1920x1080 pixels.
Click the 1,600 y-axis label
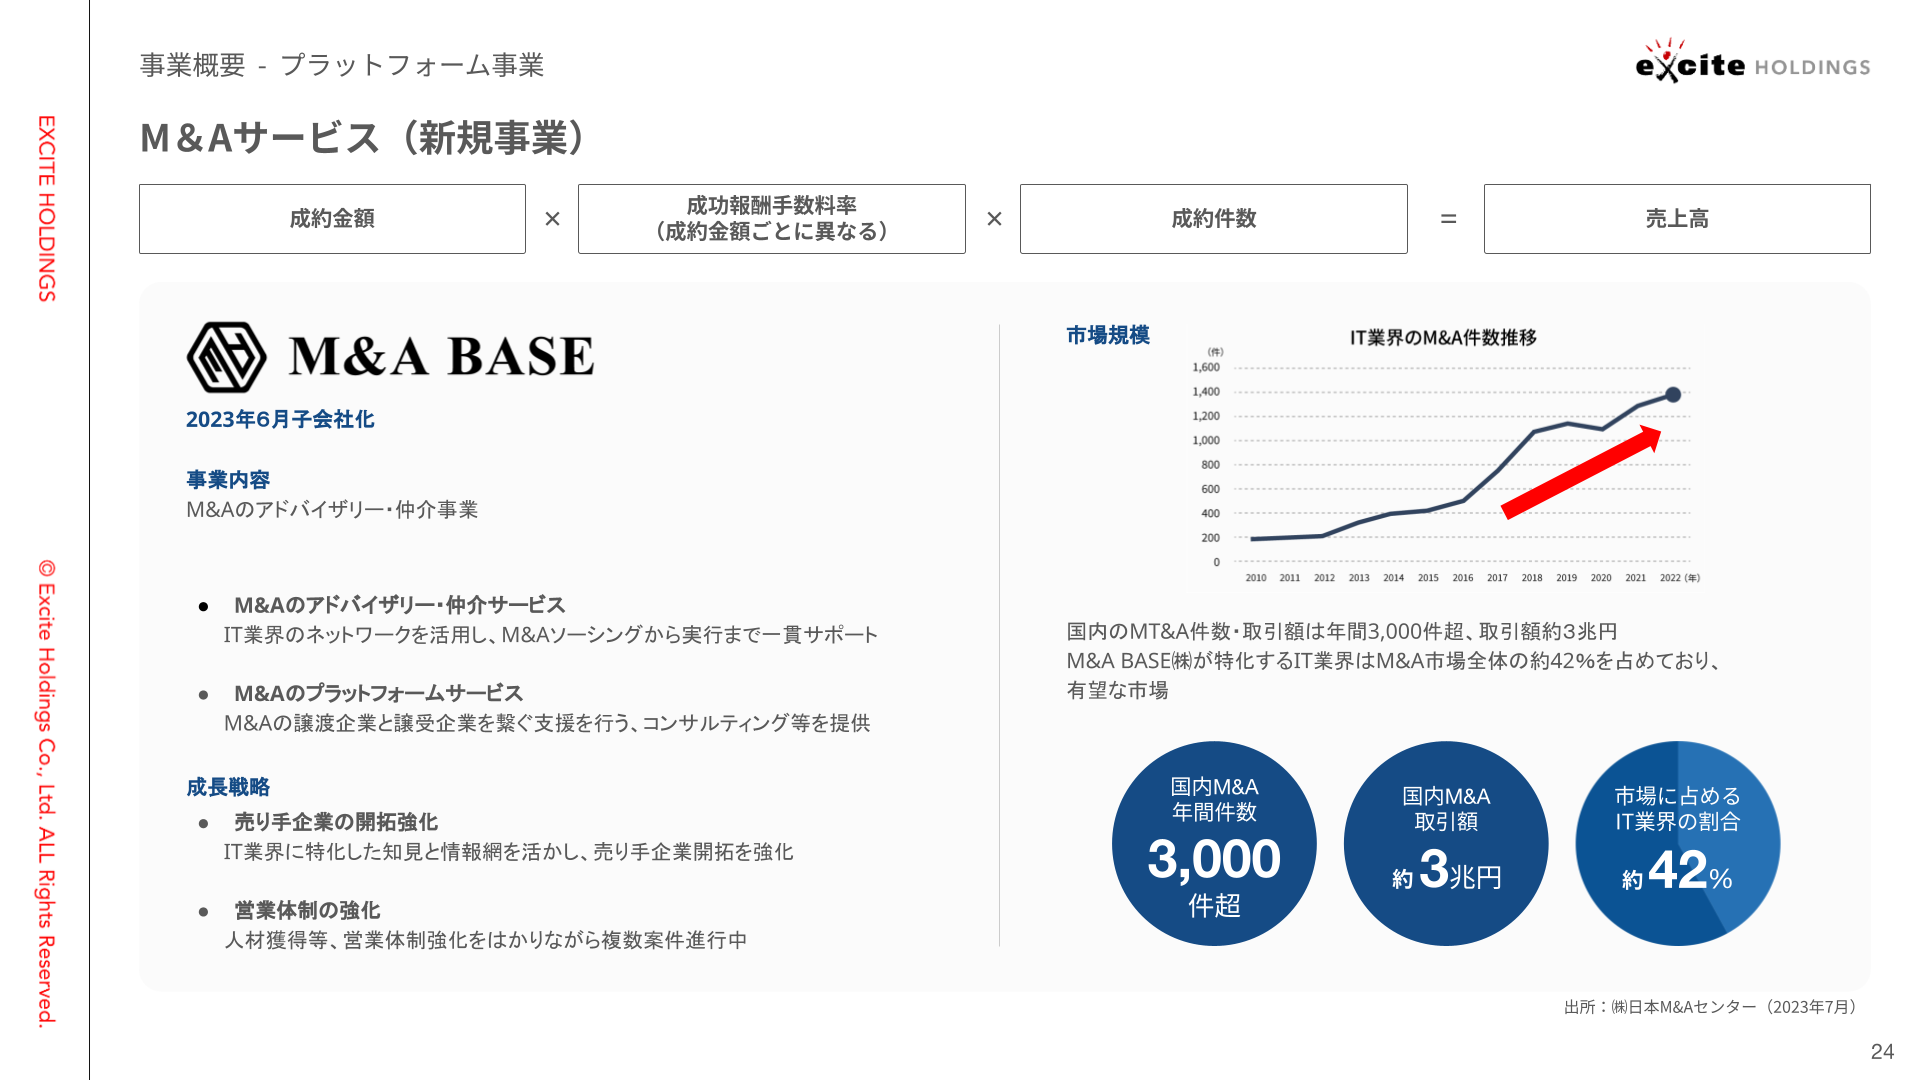[1206, 368]
